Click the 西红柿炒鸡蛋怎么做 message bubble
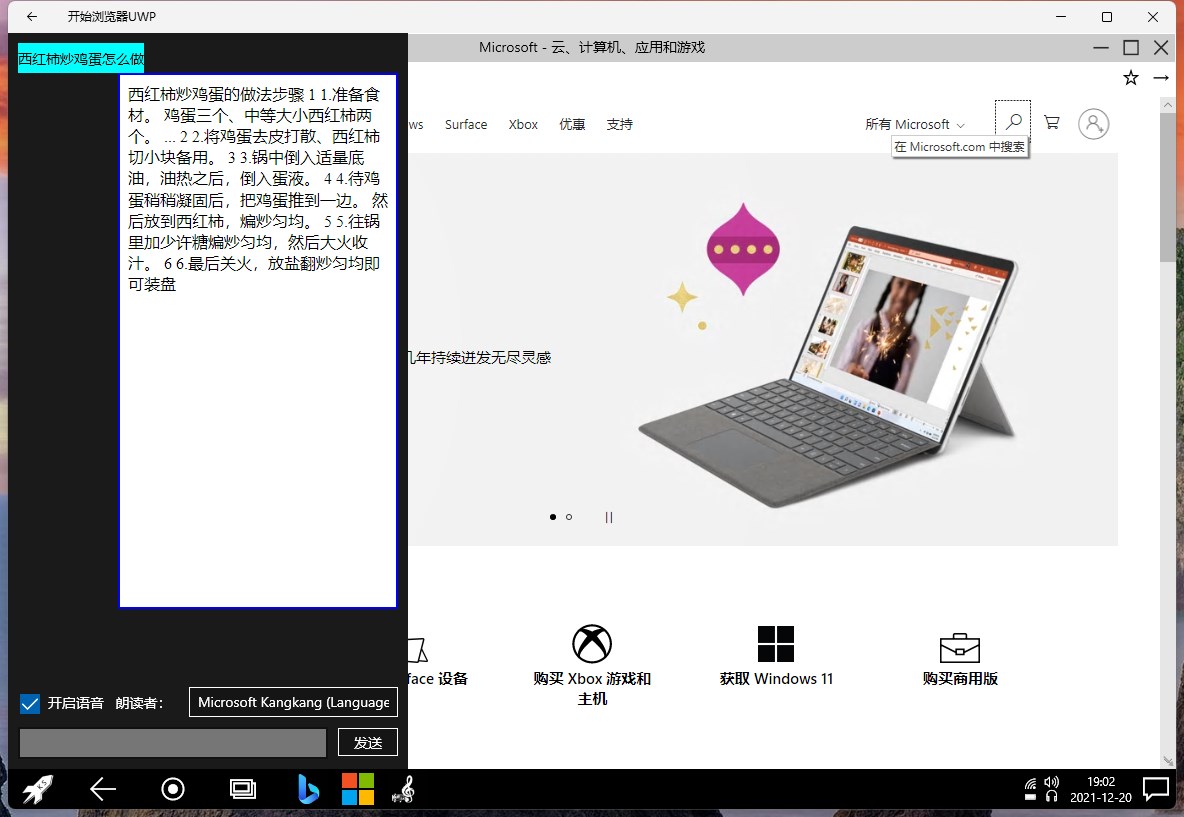Viewport: 1184px width, 817px height. (81, 58)
